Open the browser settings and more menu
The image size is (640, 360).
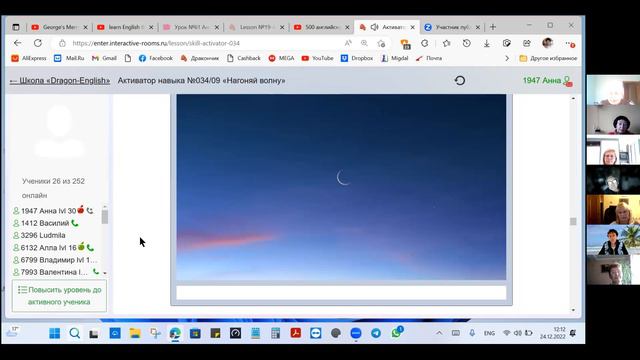pos(570,43)
